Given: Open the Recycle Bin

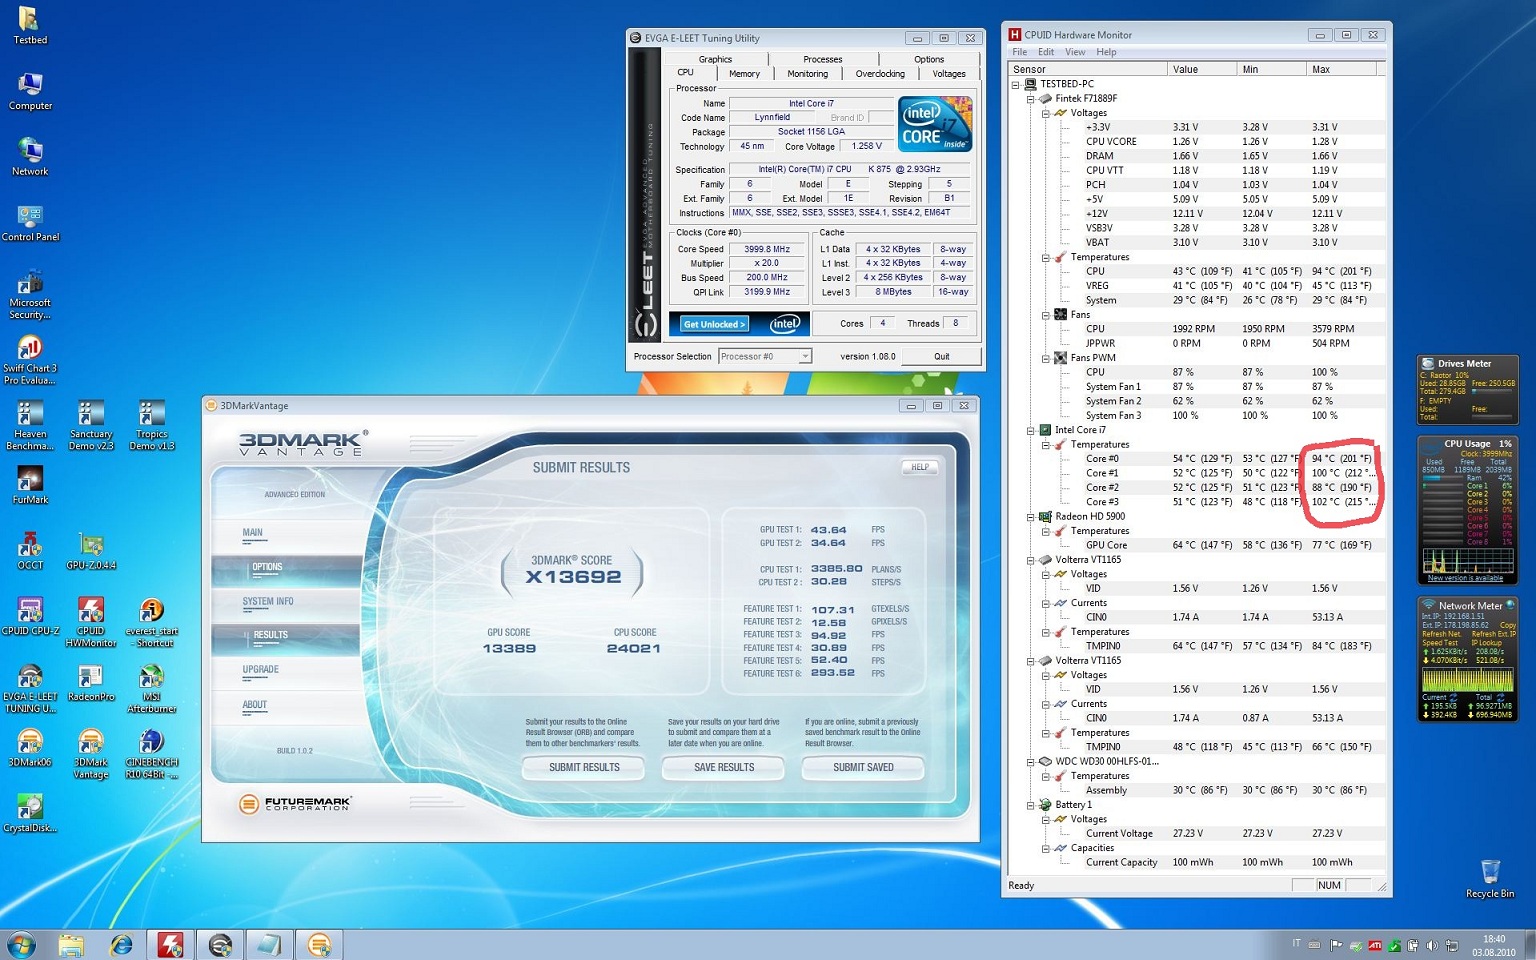Looking at the screenshot, I should (x=1490, y=878).
